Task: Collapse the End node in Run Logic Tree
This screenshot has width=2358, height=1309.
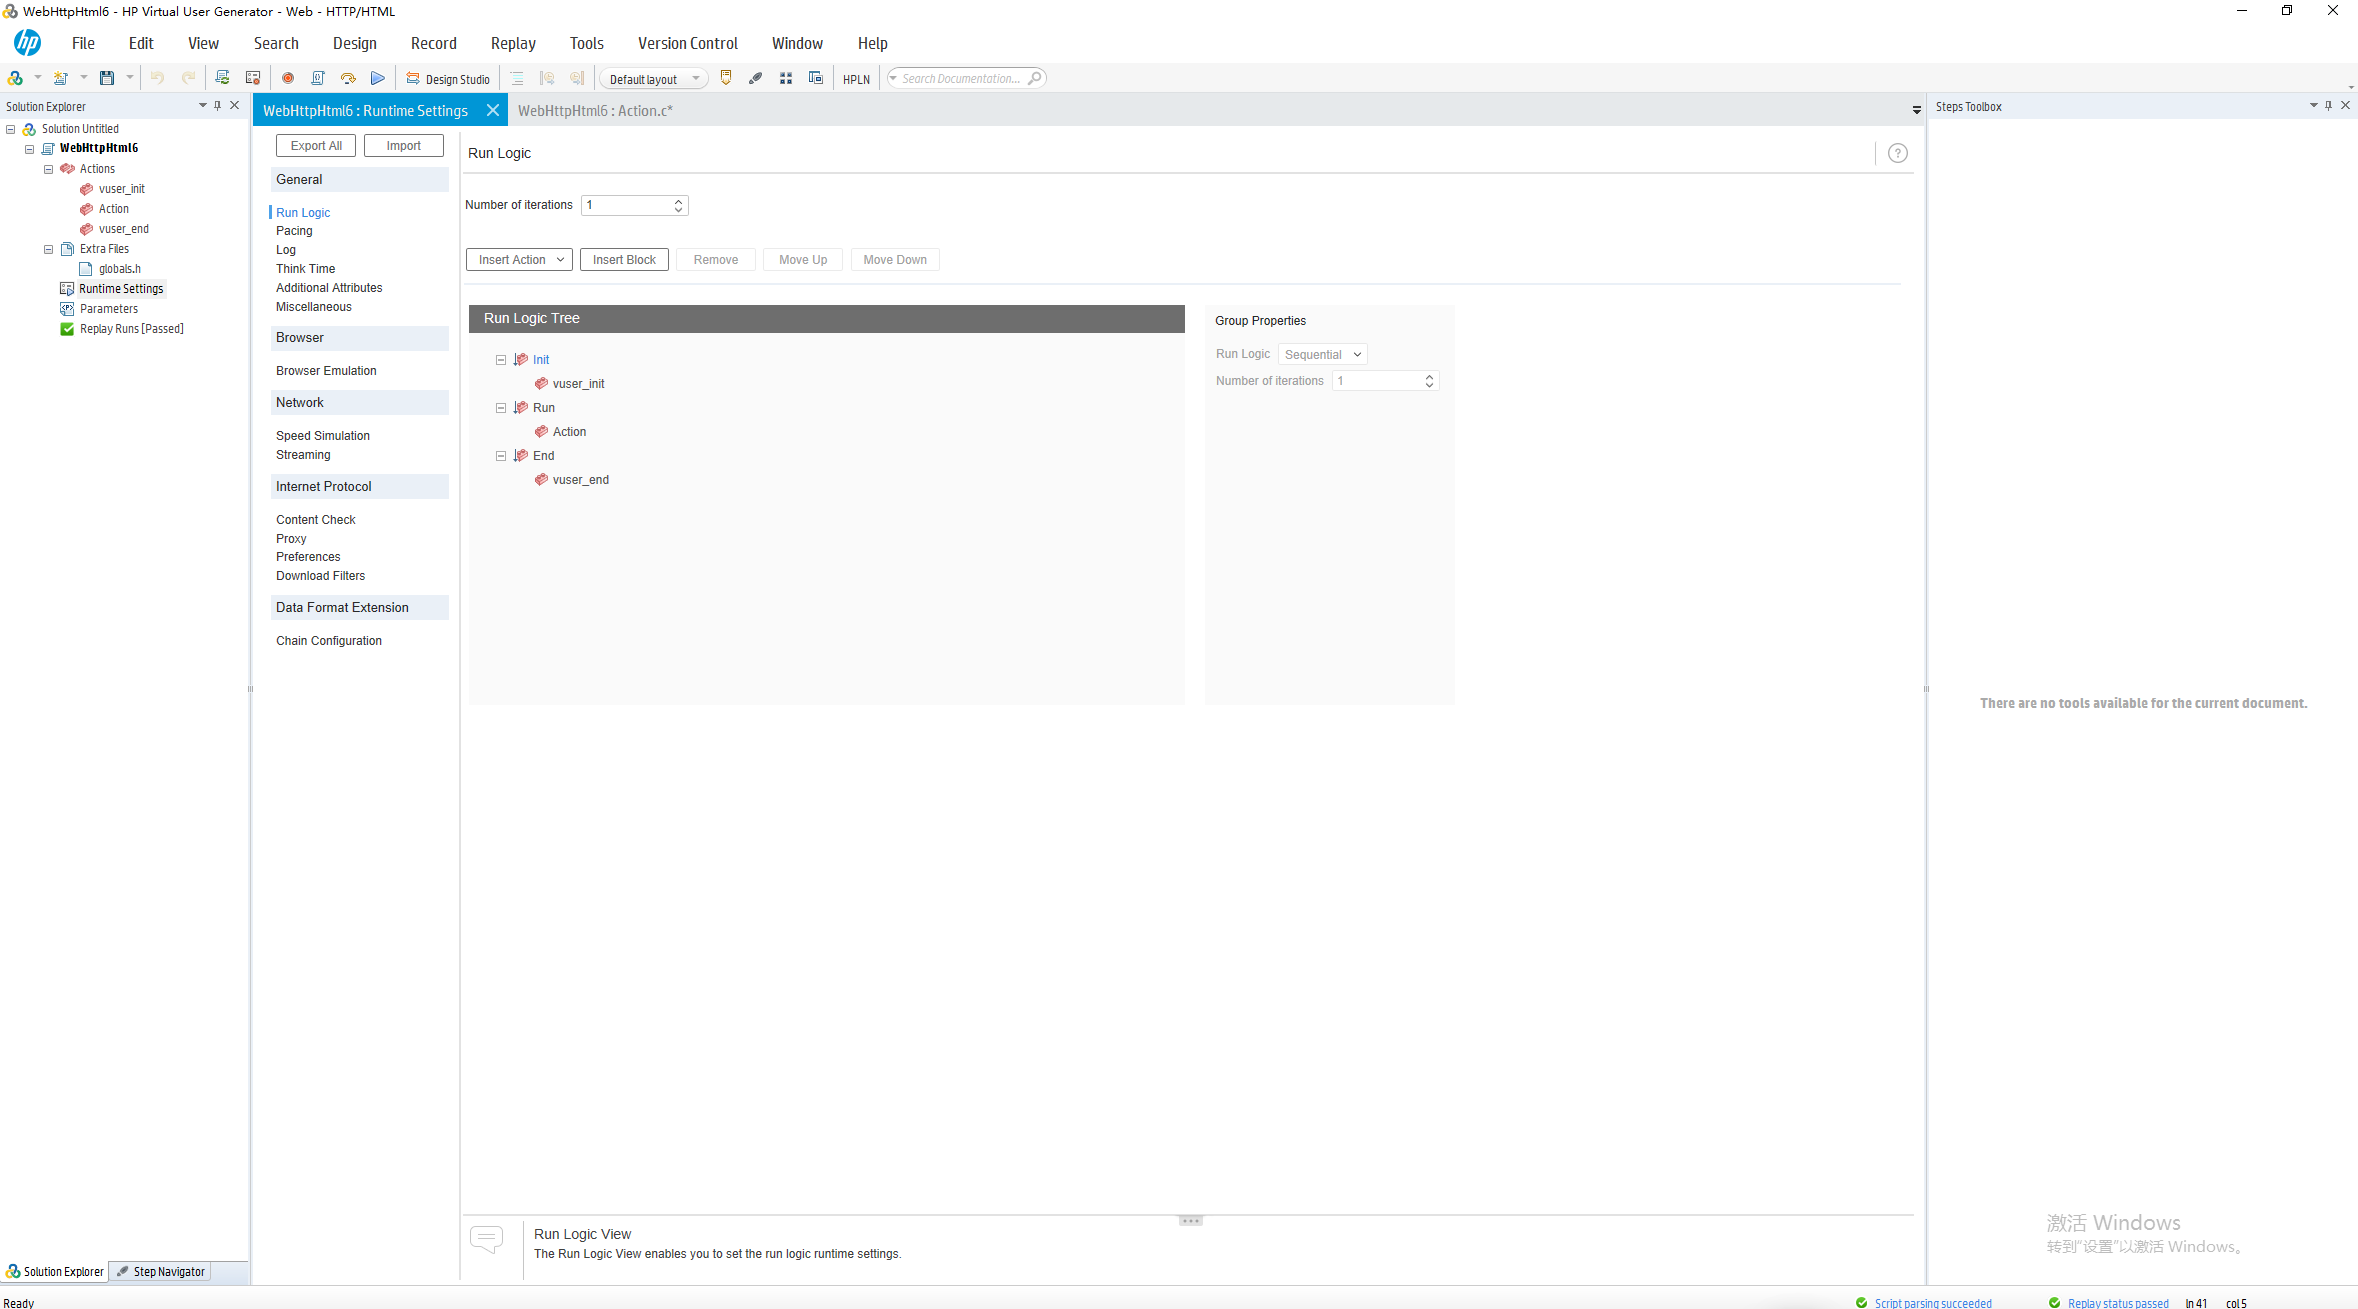Action: click(501, 456)
